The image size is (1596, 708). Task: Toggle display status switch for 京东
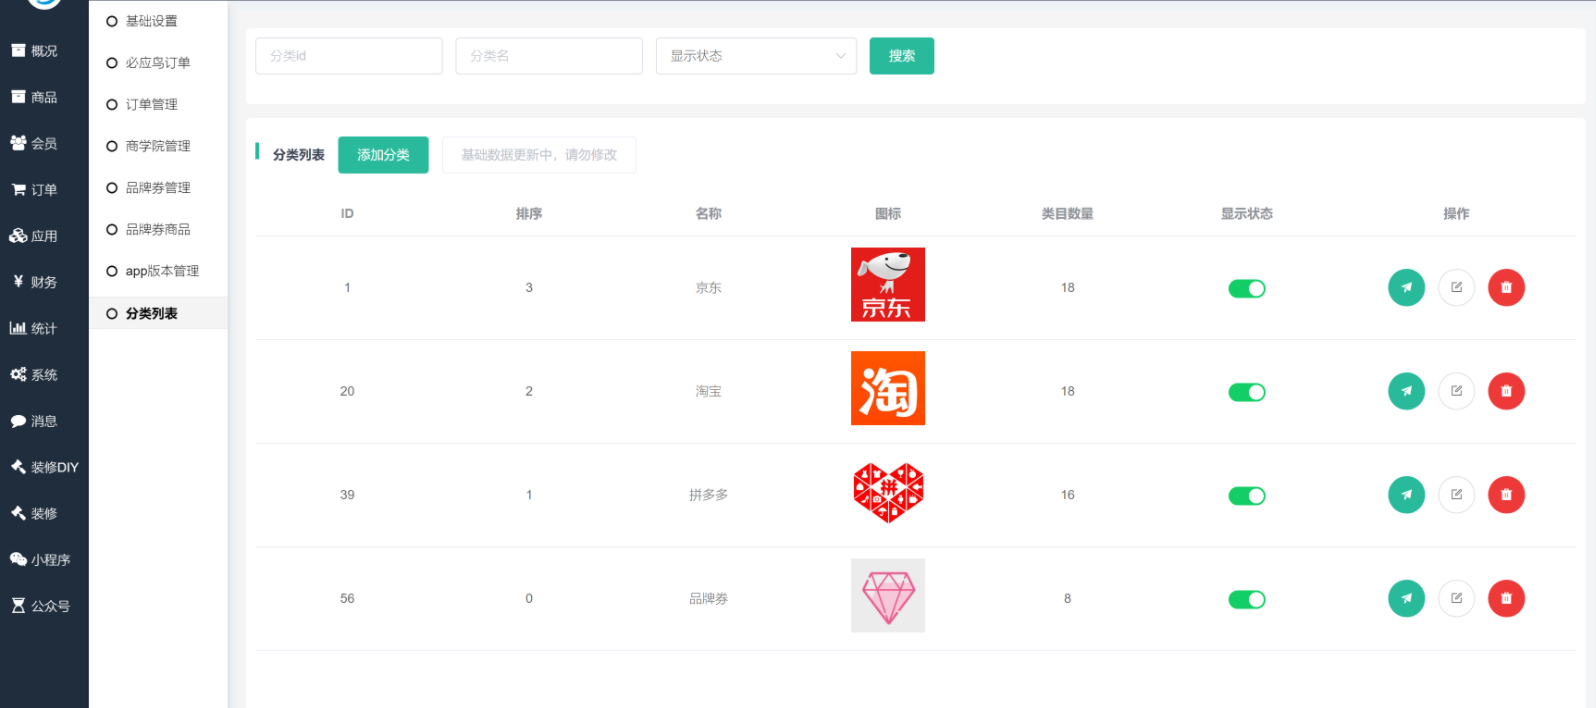click(1246, 289)
